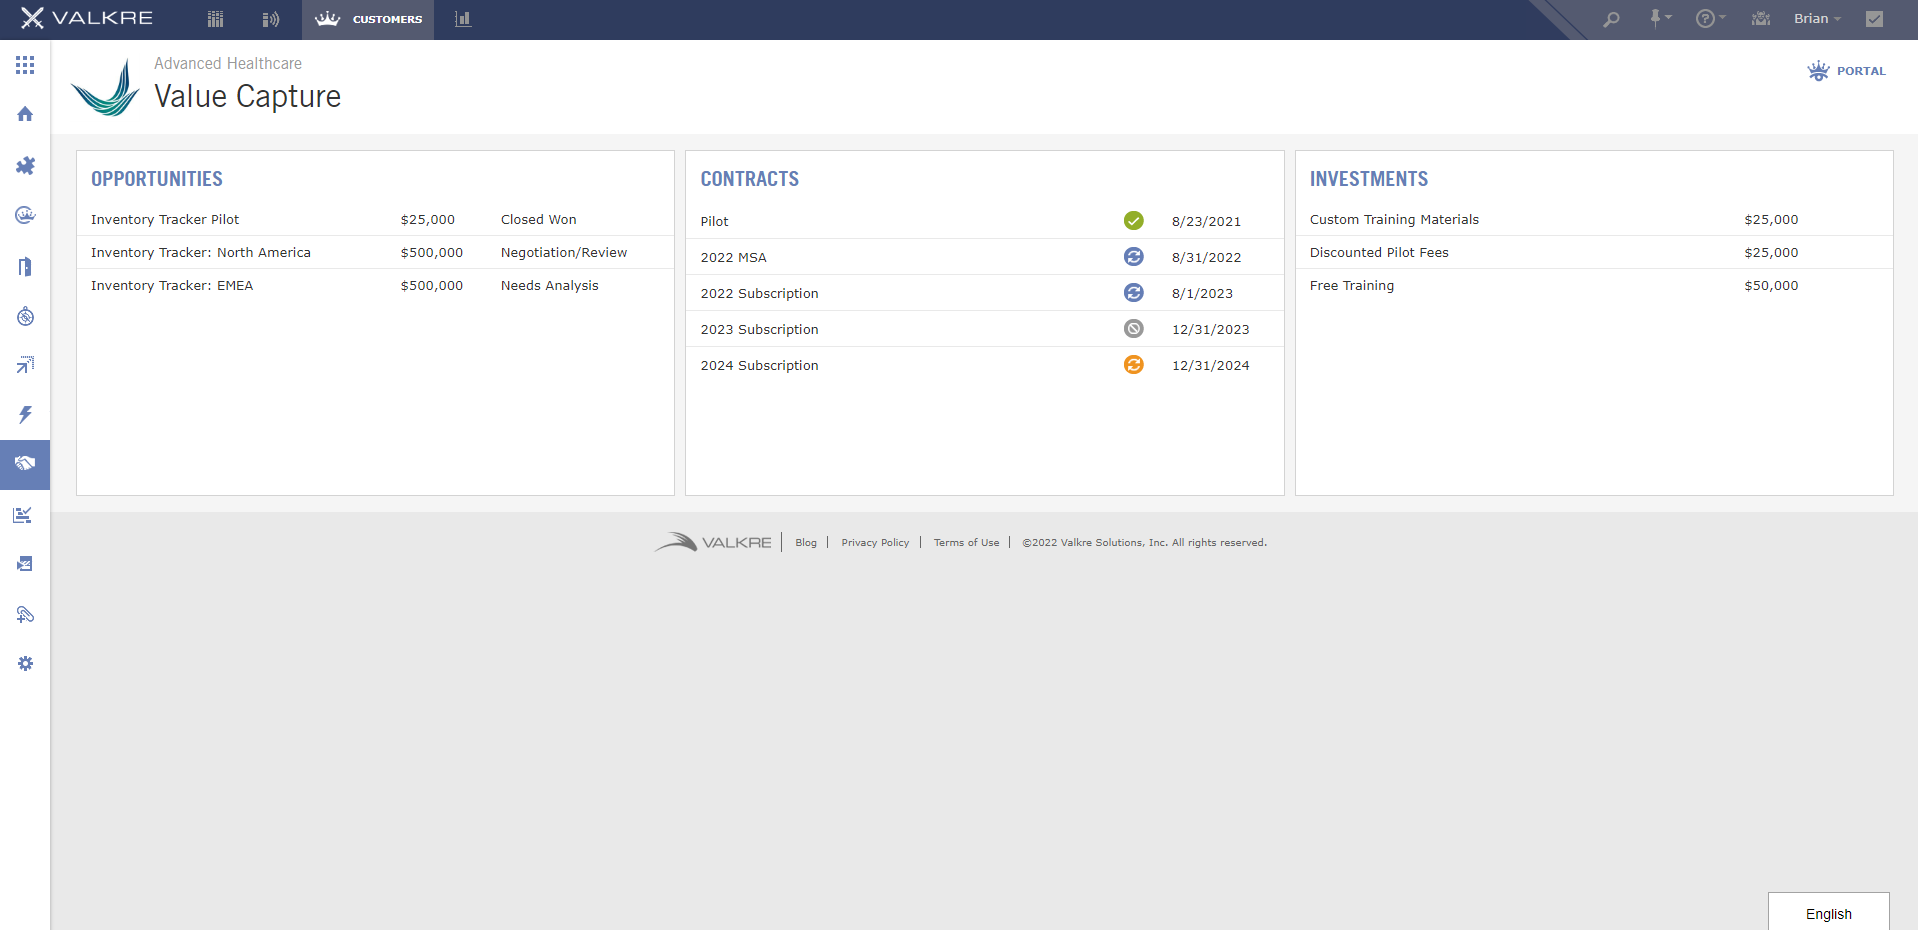Click the Opportunities panel heading
Screen dimensions: 1918x930
pyautogui.click(x=157, y=179)
